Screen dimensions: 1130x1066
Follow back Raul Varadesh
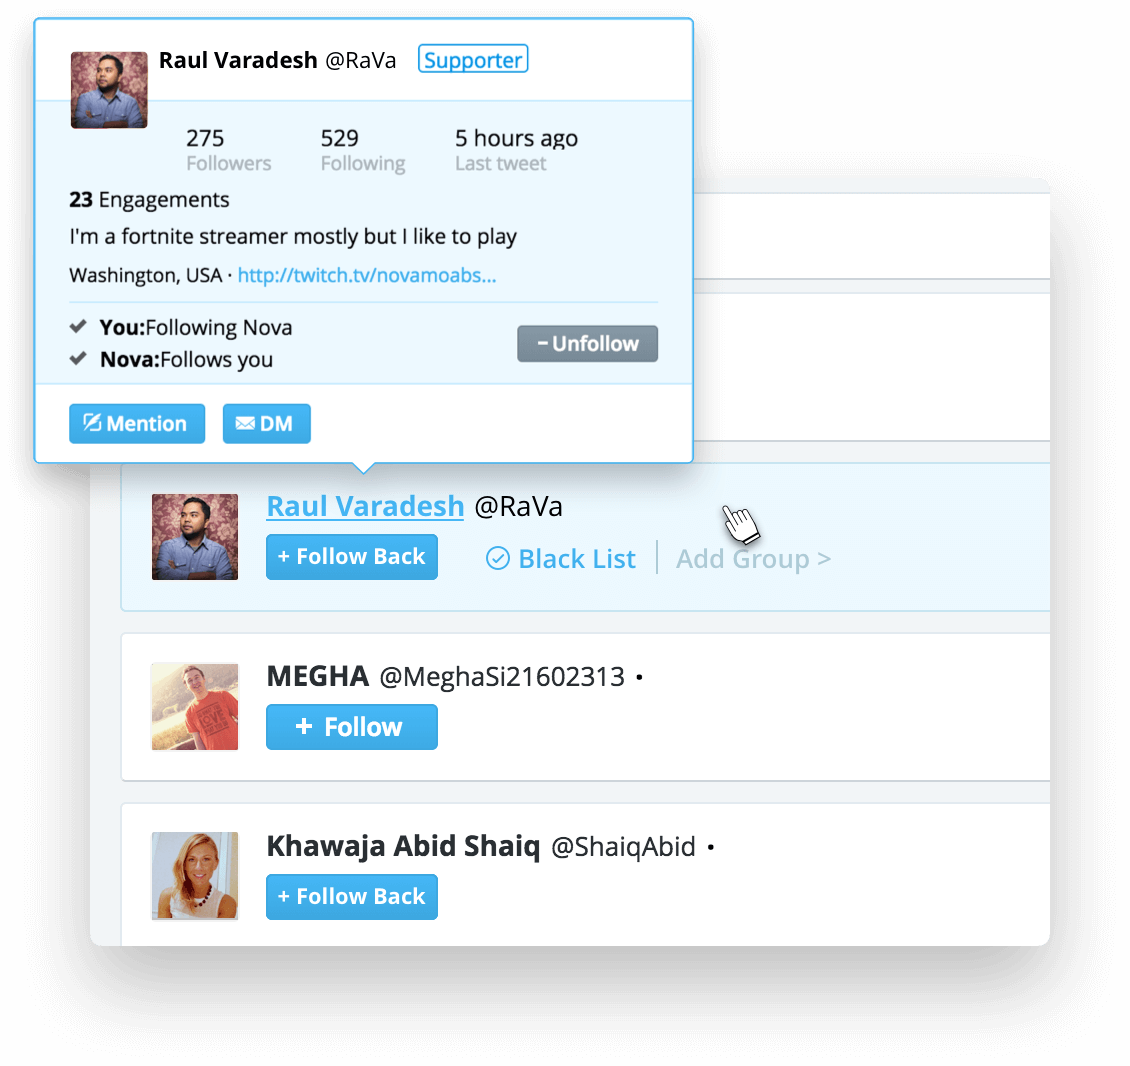click(x=352, y=556)
